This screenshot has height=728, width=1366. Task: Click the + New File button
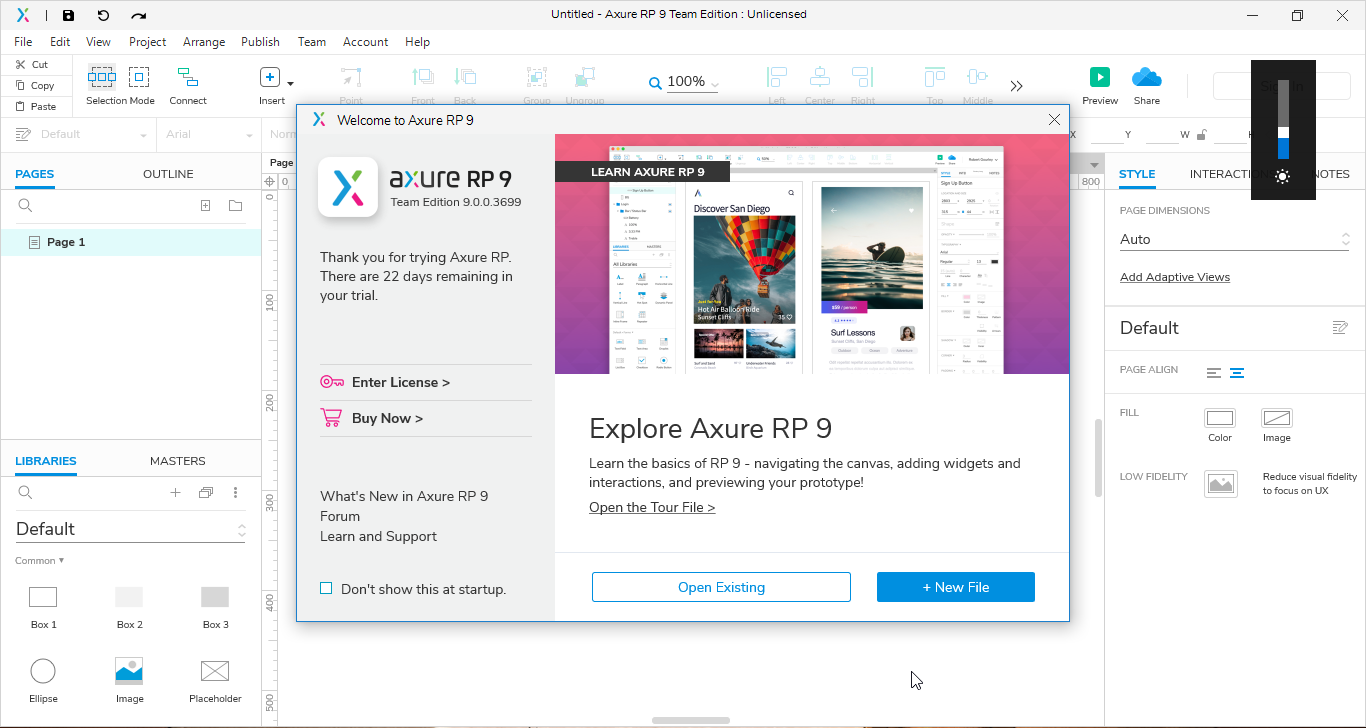pos(956,587)
